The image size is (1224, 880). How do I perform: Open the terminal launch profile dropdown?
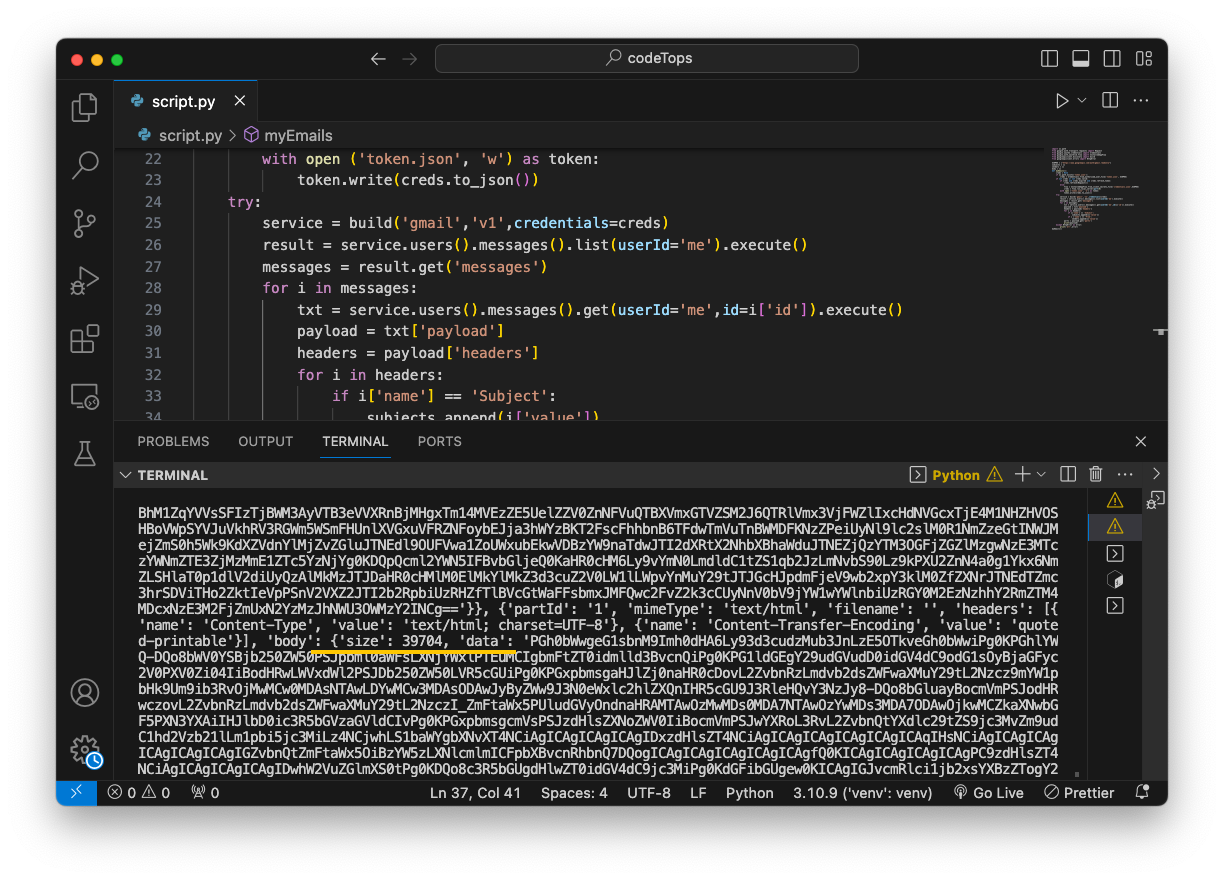(x=1041, y=474)
